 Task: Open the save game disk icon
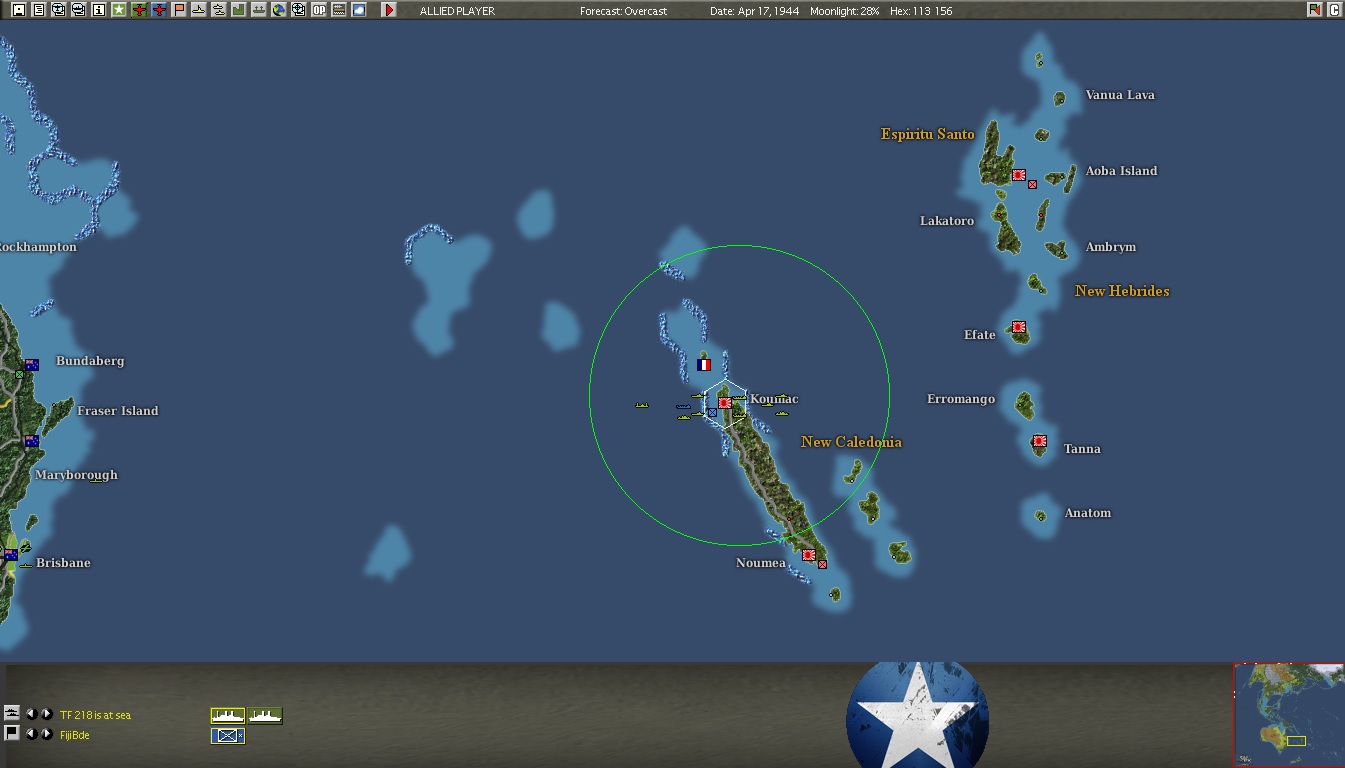[18, 10]
